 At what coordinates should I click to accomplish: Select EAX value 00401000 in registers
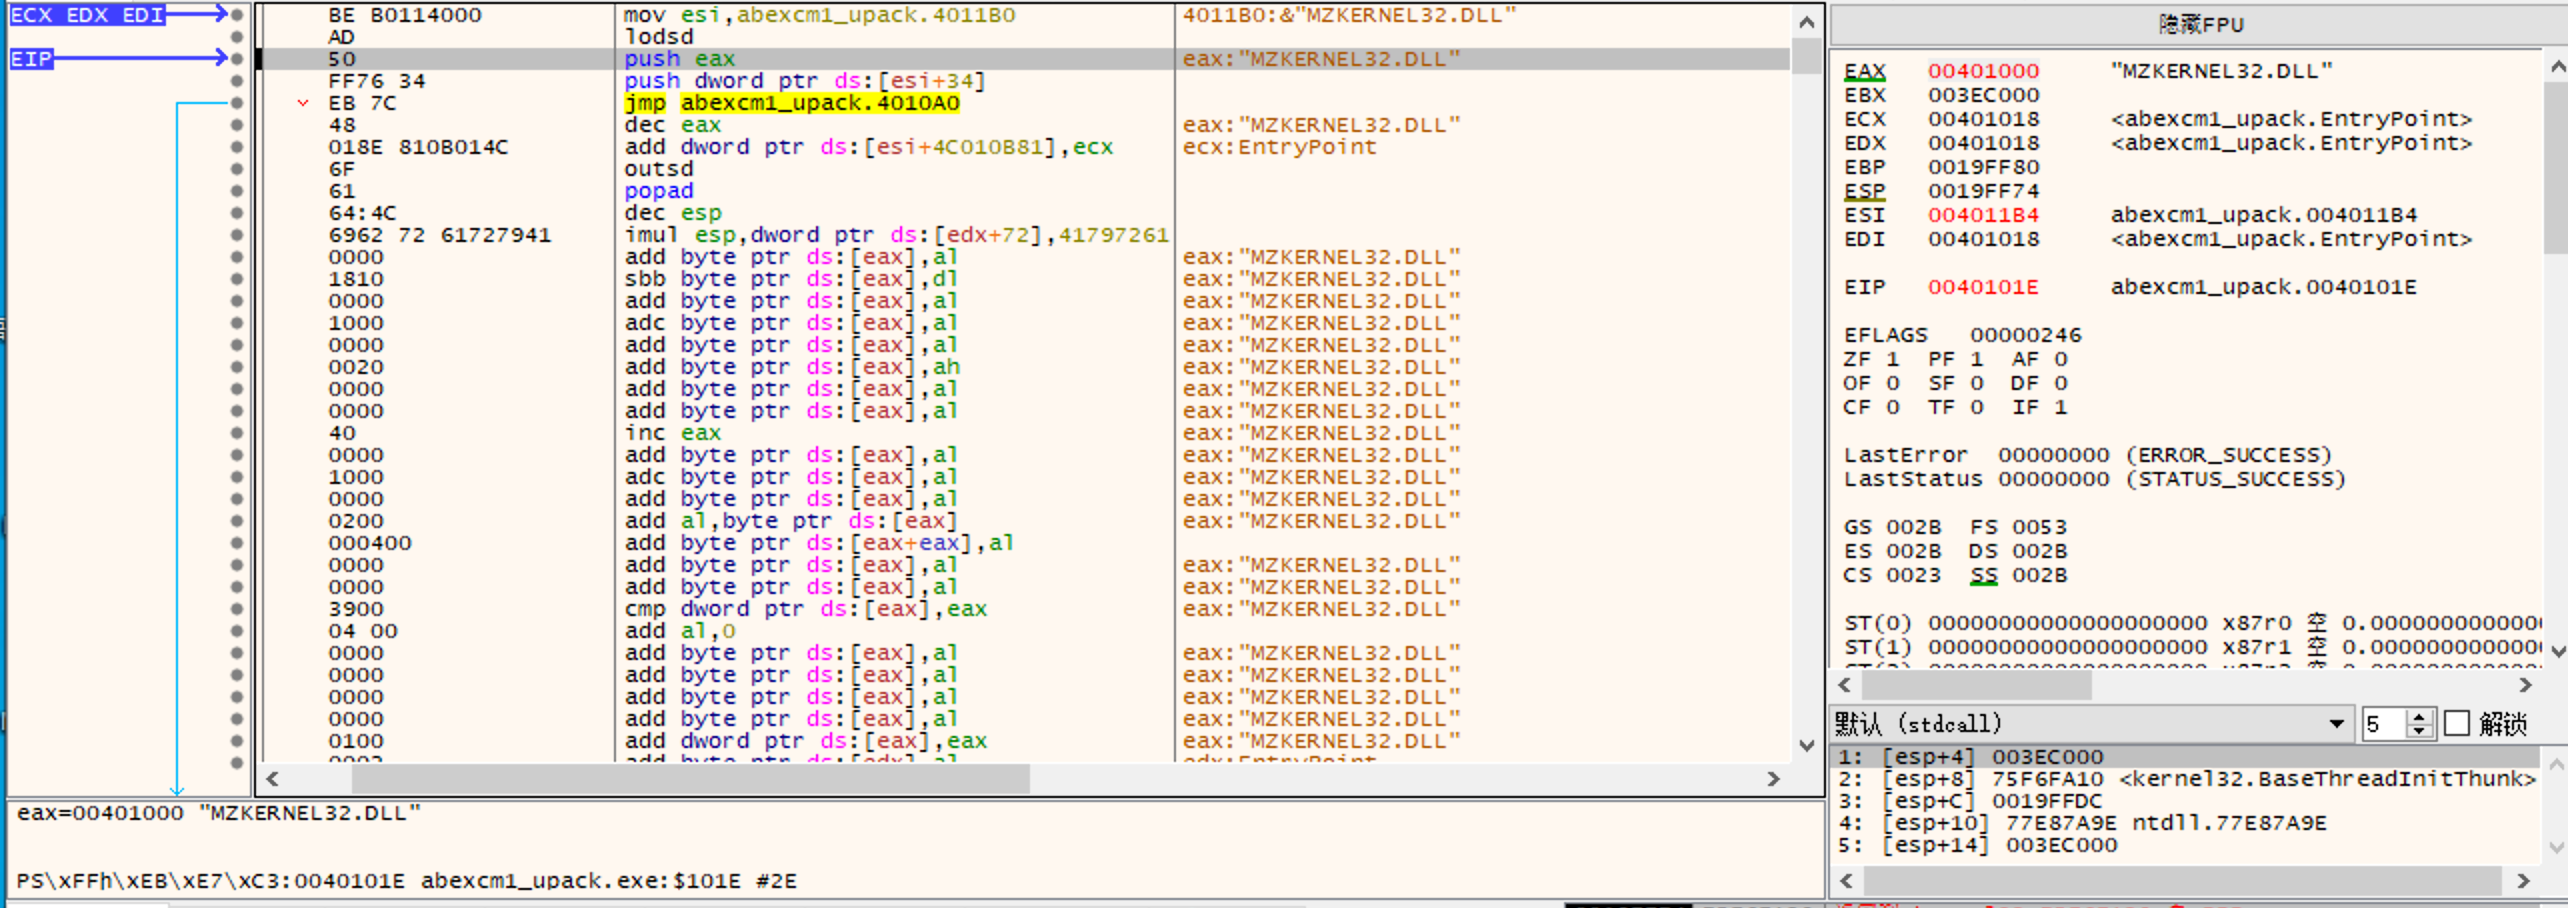(x=1983, y=71)
